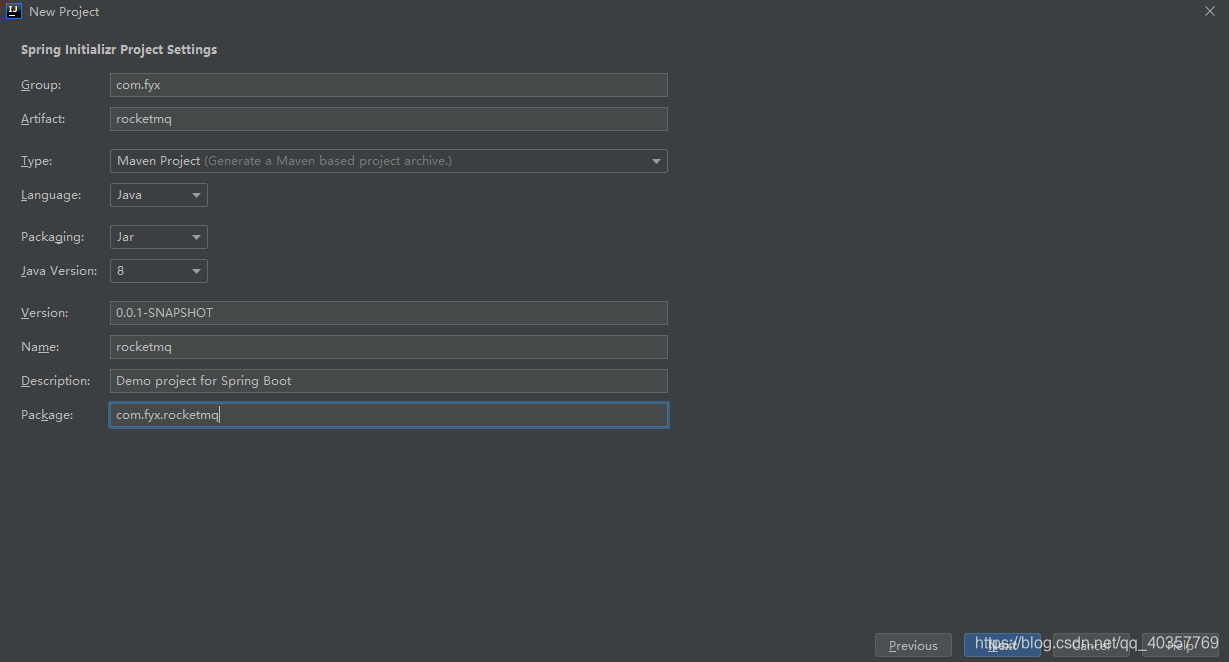The height and width of the screenshot is (662, 1229).
Task: Click the Artifact label
Action: [x=43, y=119]
